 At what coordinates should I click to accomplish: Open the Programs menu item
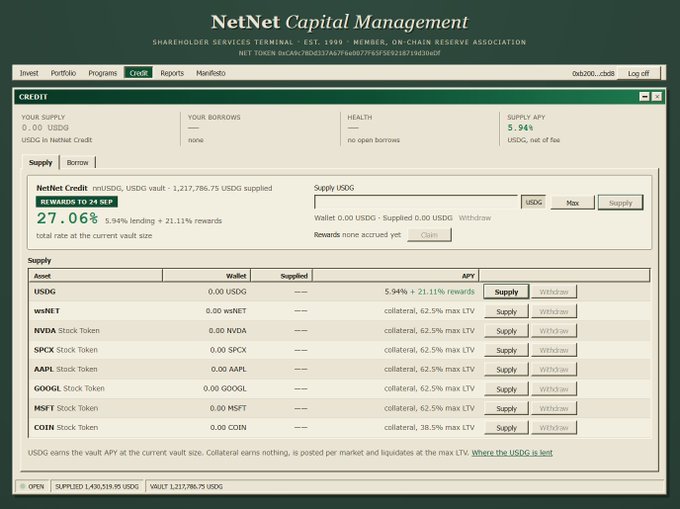(103, 73)
